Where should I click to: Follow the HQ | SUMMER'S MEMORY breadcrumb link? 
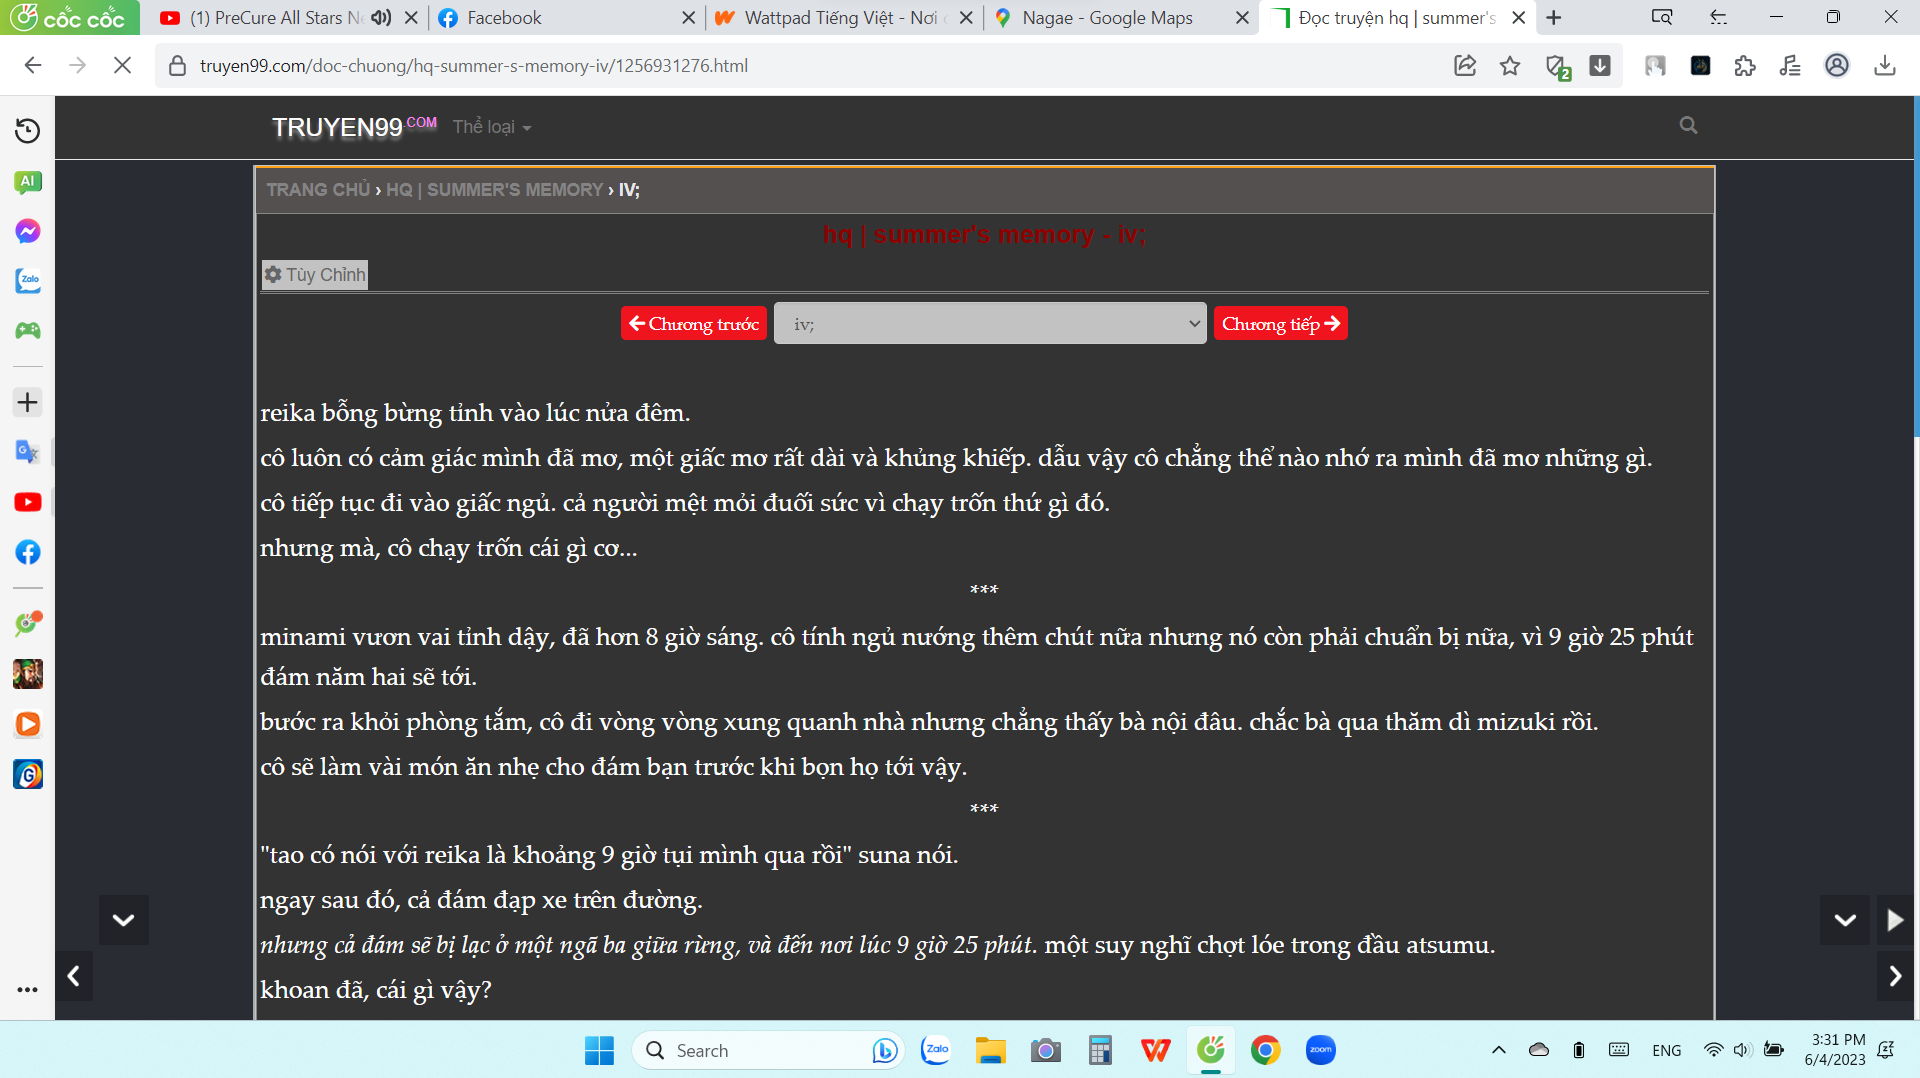[495, 190]
